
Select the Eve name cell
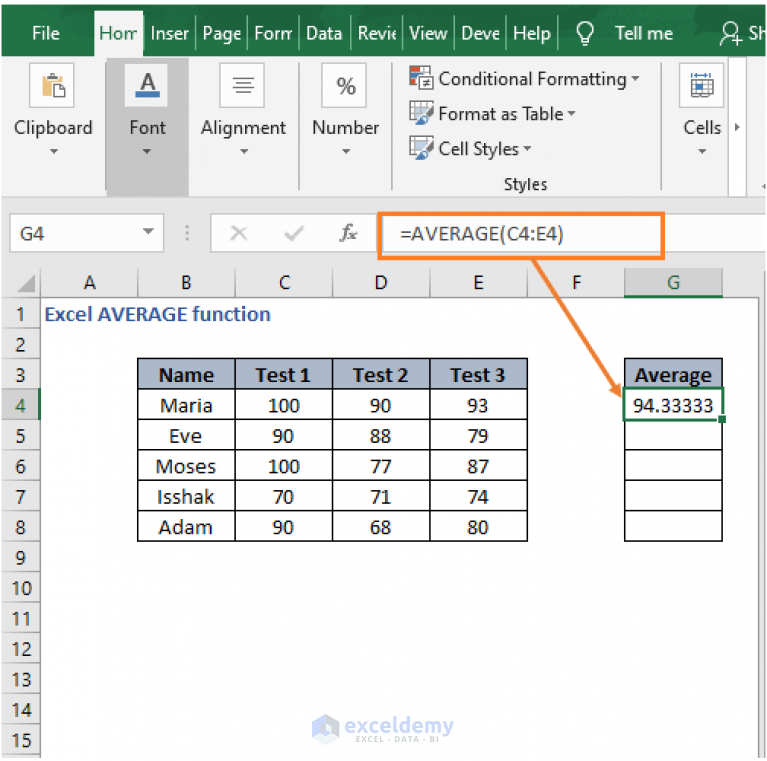click(186, 435)
